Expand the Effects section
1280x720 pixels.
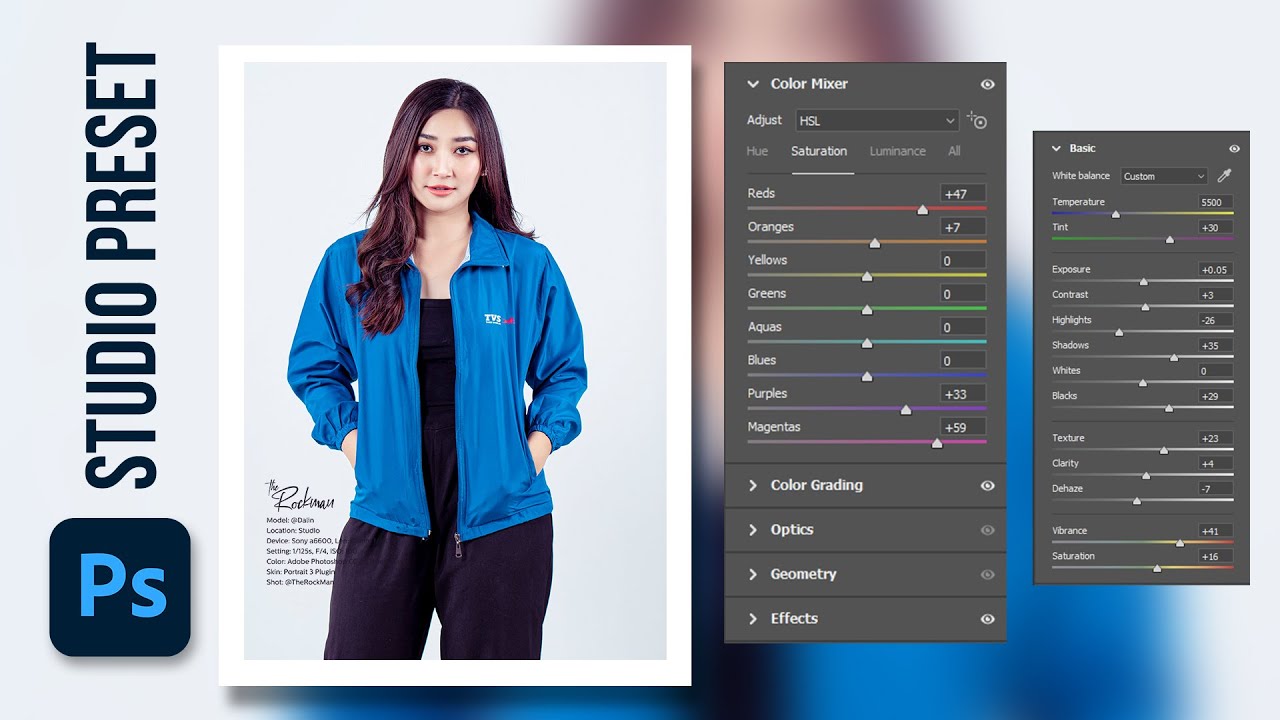click(753, 619)
